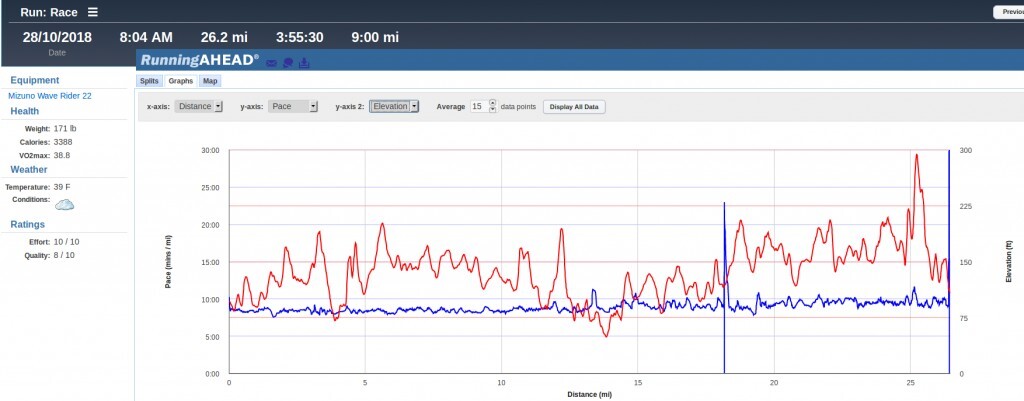Open the y-axis Pace dropdown
Viewport: 1024px width, 401px height.
[x=292, y=106]
